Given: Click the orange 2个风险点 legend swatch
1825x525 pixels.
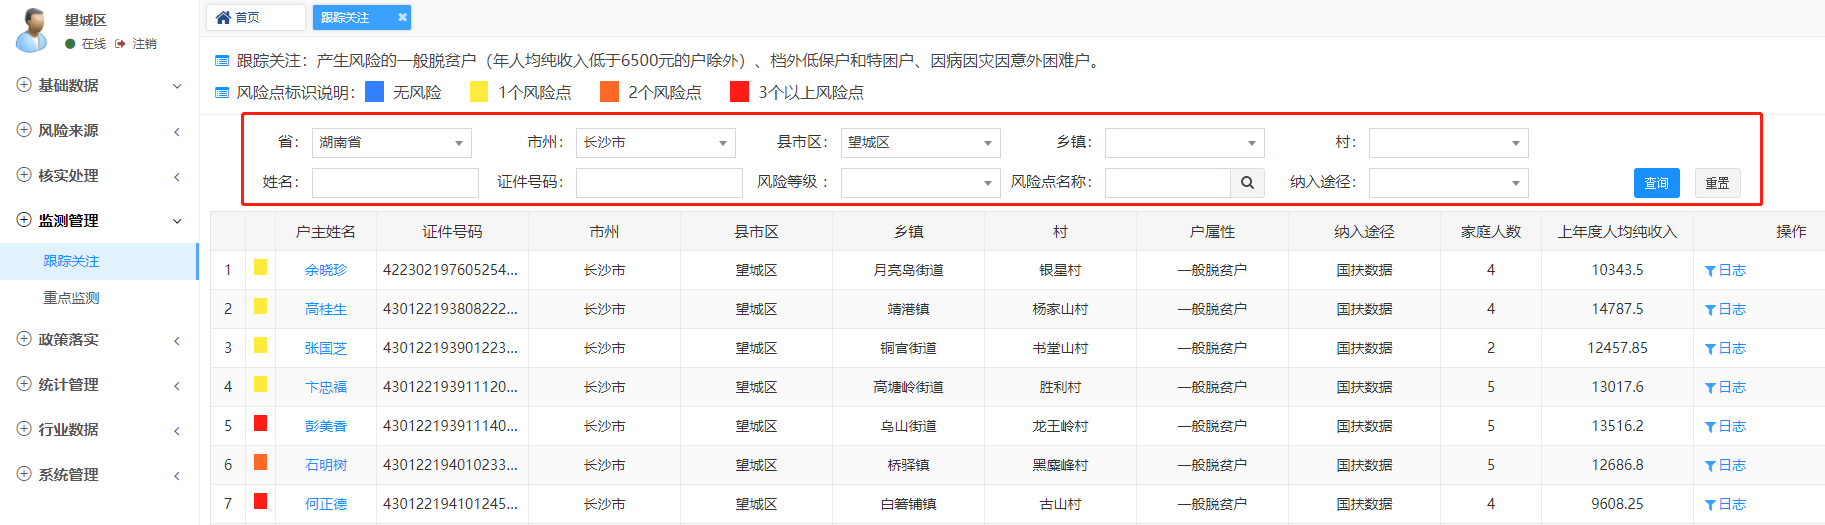Looking at the screenshot, I should tap(609, 92).
